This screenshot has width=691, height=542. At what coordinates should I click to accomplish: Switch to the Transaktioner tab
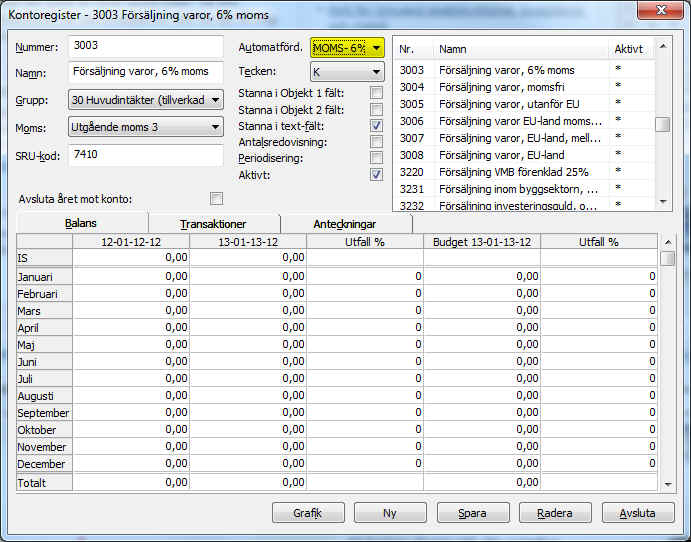point(213,224)
